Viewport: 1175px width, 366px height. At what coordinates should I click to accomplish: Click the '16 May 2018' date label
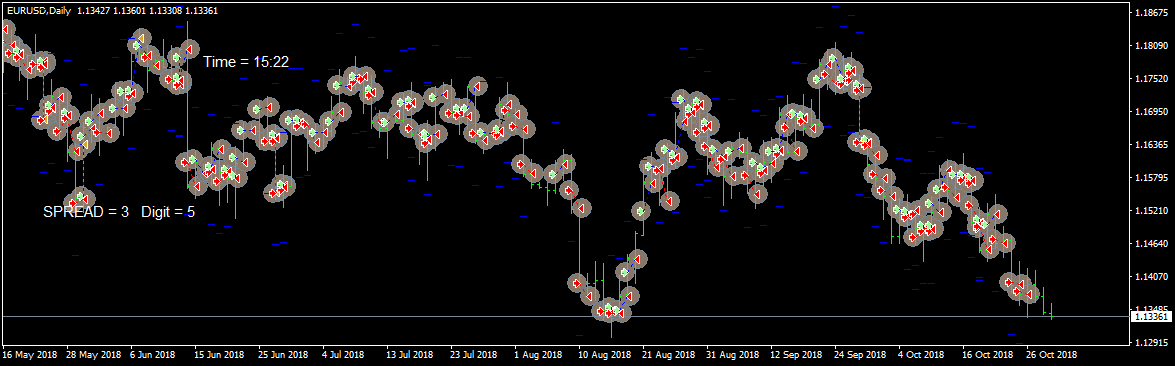pyautogui.click(x=30, y=354)
